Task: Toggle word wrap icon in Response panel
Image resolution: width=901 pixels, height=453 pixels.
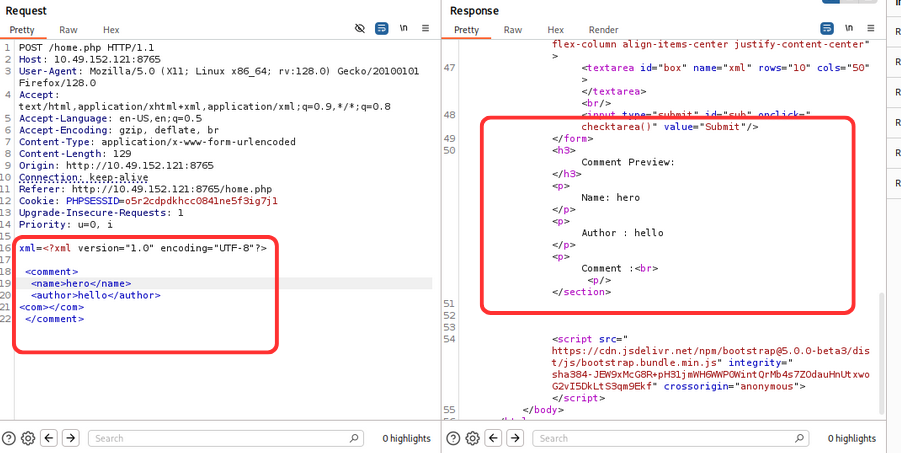Action: point(827,29)
